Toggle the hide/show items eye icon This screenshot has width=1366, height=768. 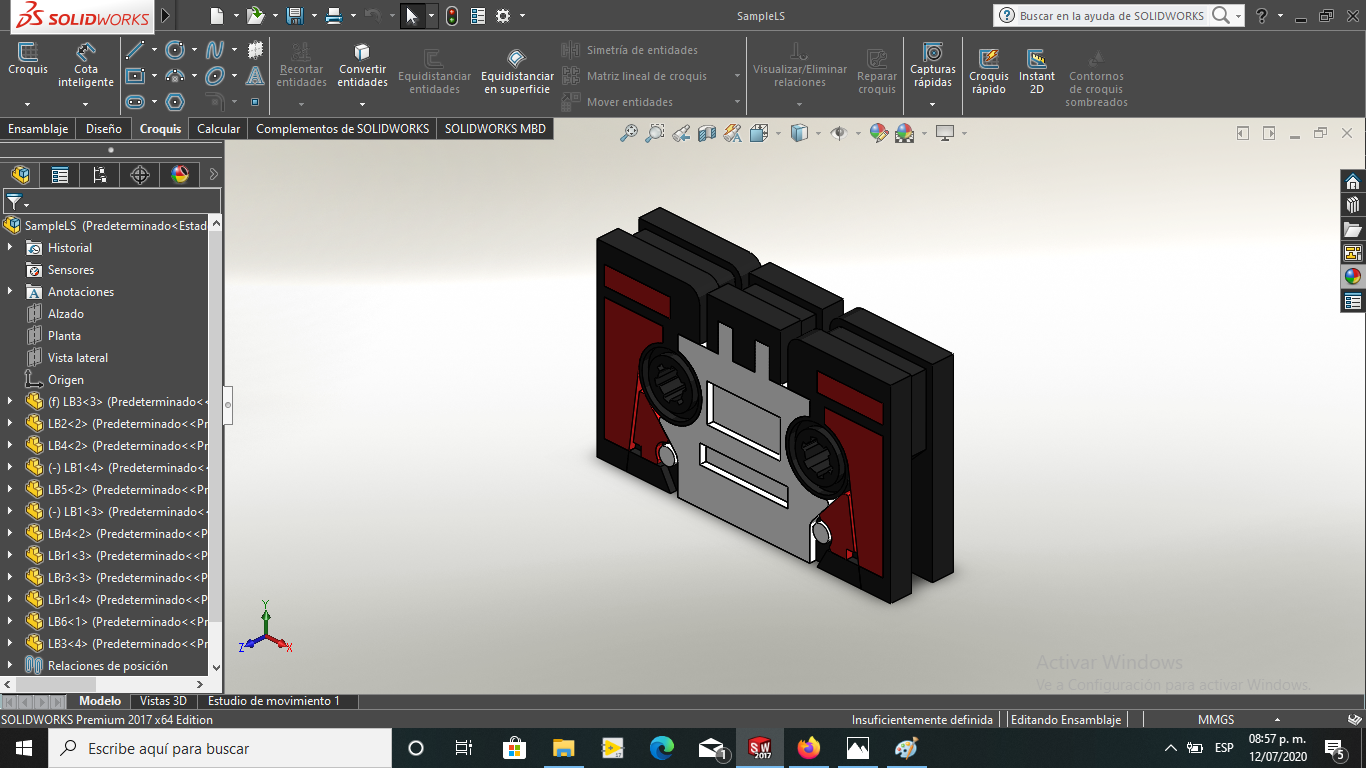coord(838,133)
